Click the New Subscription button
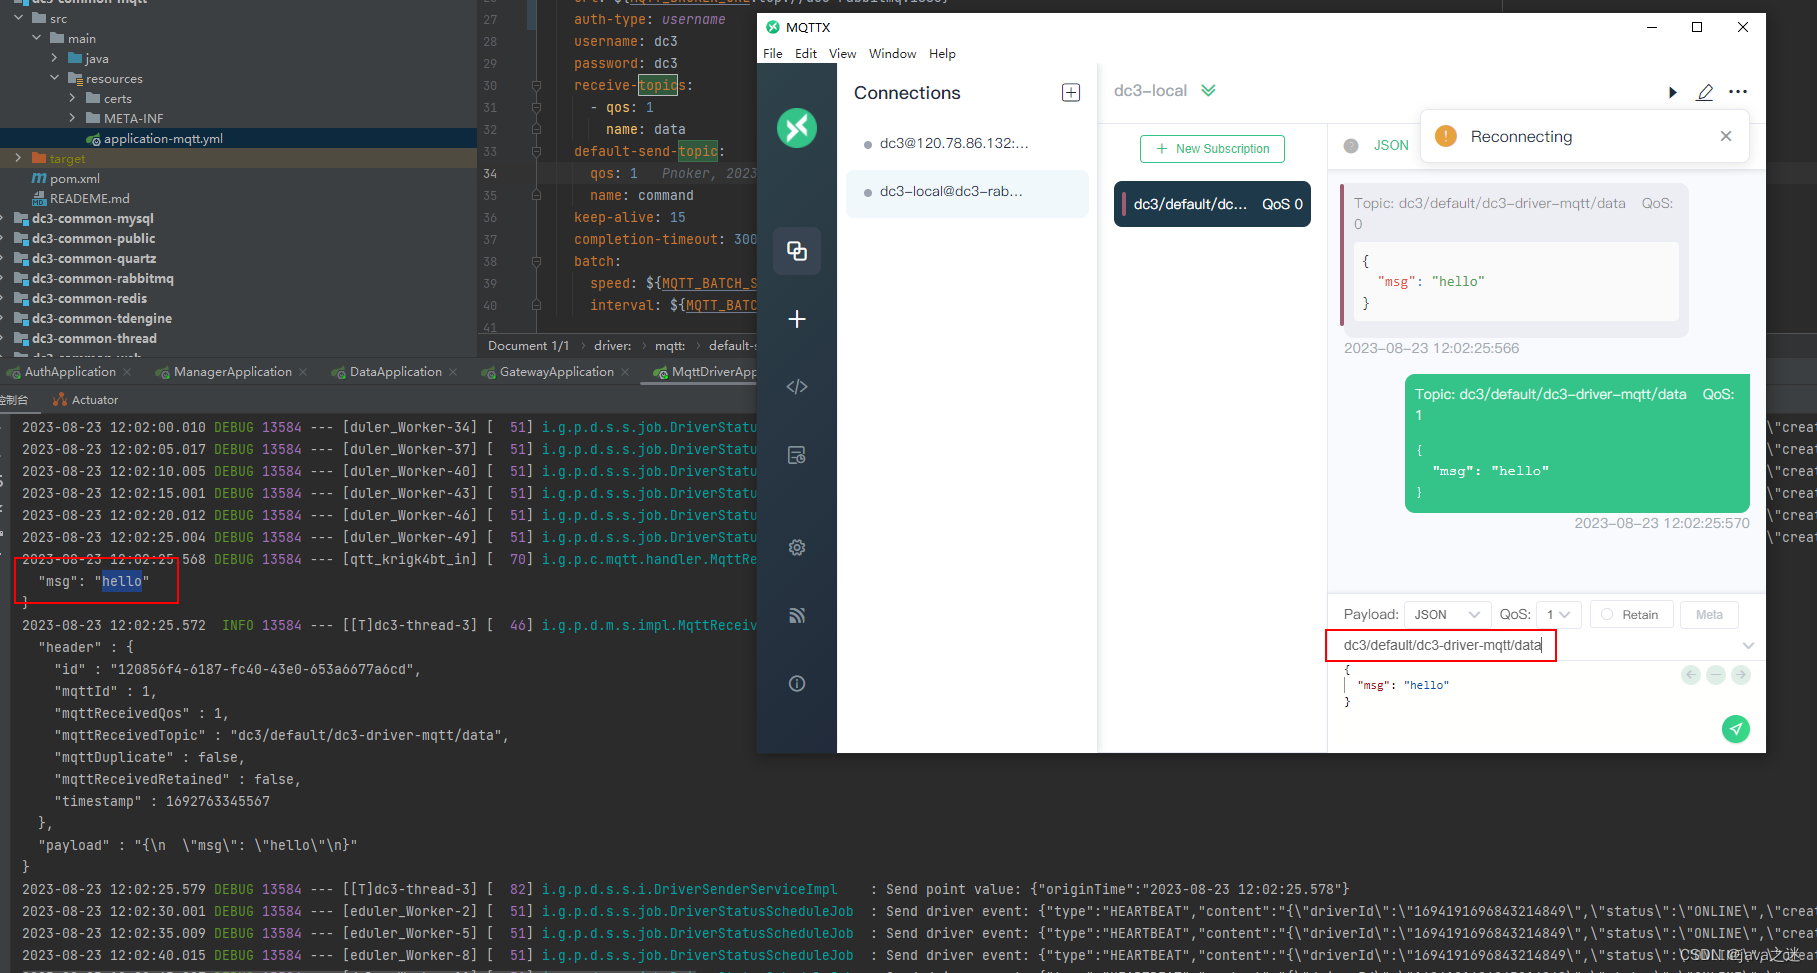The width and height of the screenshot is (1817, 973). coord(1212,149)
